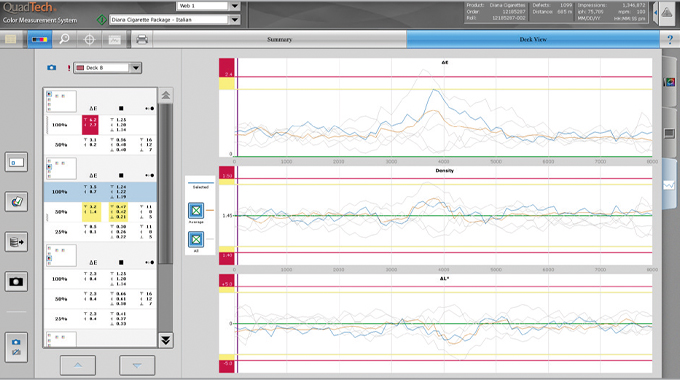Select the third patch position thumbnail
The image size is (680, 380).
tap(61, 256)
